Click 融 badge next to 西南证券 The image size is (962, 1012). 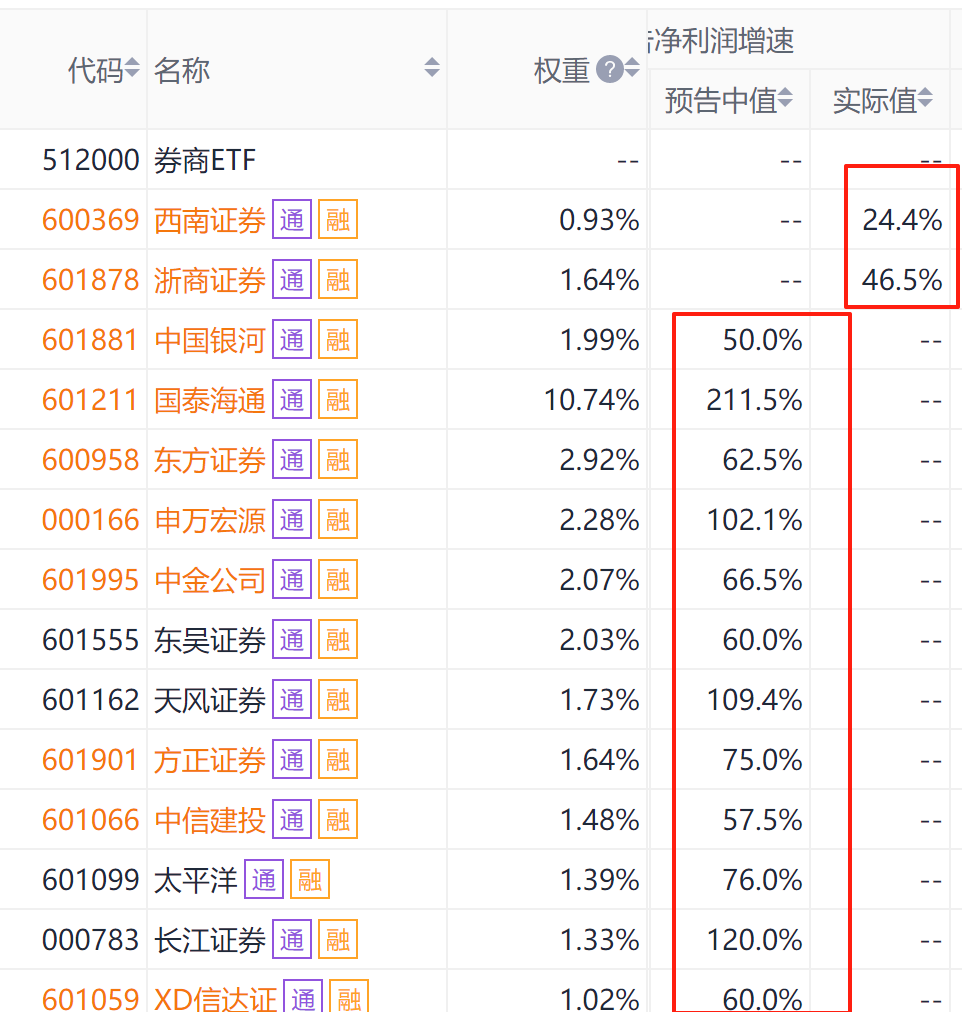coord(338,219)
